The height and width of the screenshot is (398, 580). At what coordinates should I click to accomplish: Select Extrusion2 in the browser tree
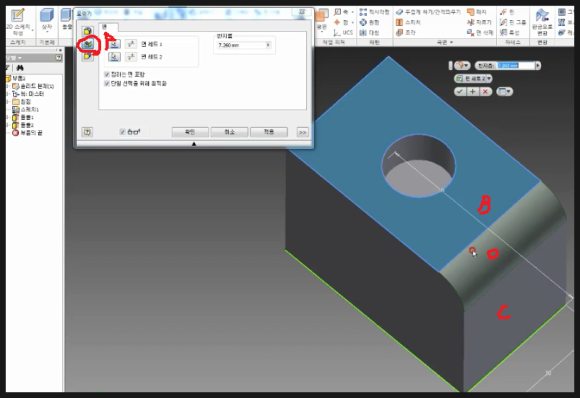(23, 125)
